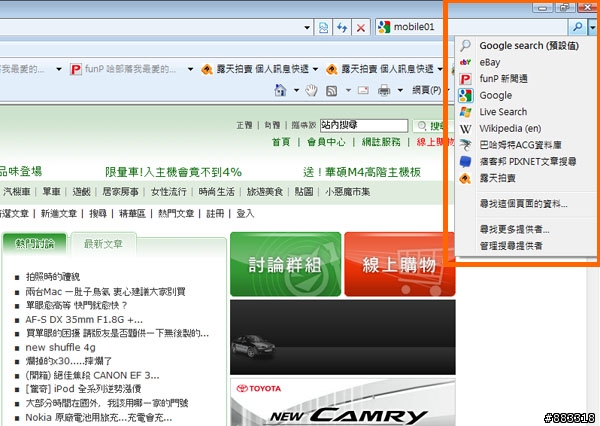Click the 登入 link
600x426 pixels.
(x=245, y=214)
